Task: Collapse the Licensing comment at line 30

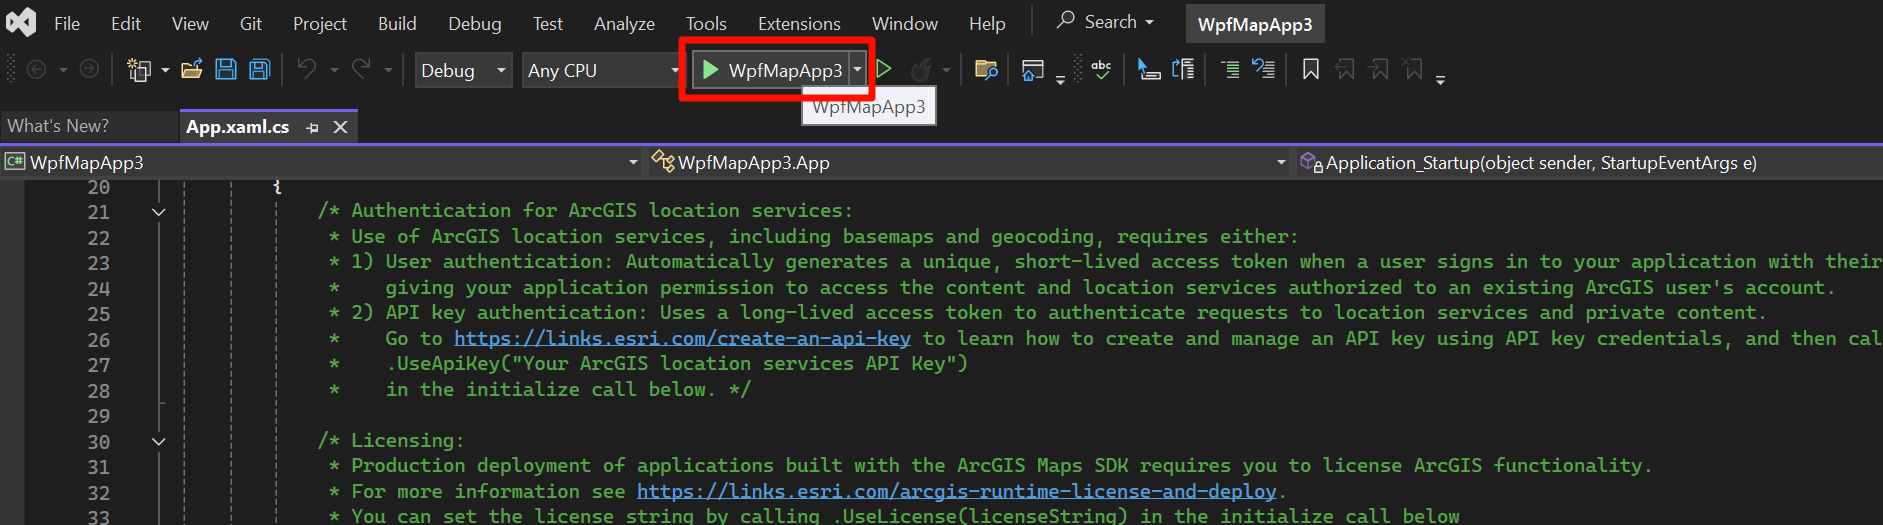Action: (158, 441)
